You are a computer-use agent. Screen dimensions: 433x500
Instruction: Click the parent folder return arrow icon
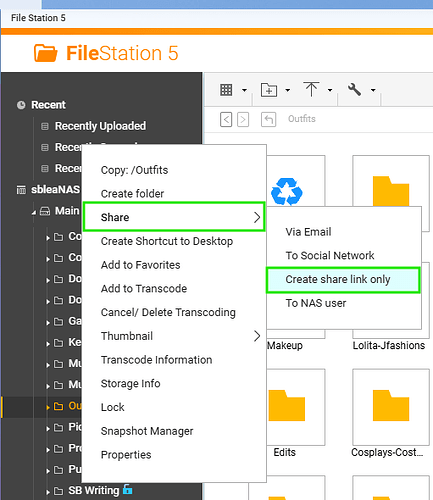coord(268,119)
